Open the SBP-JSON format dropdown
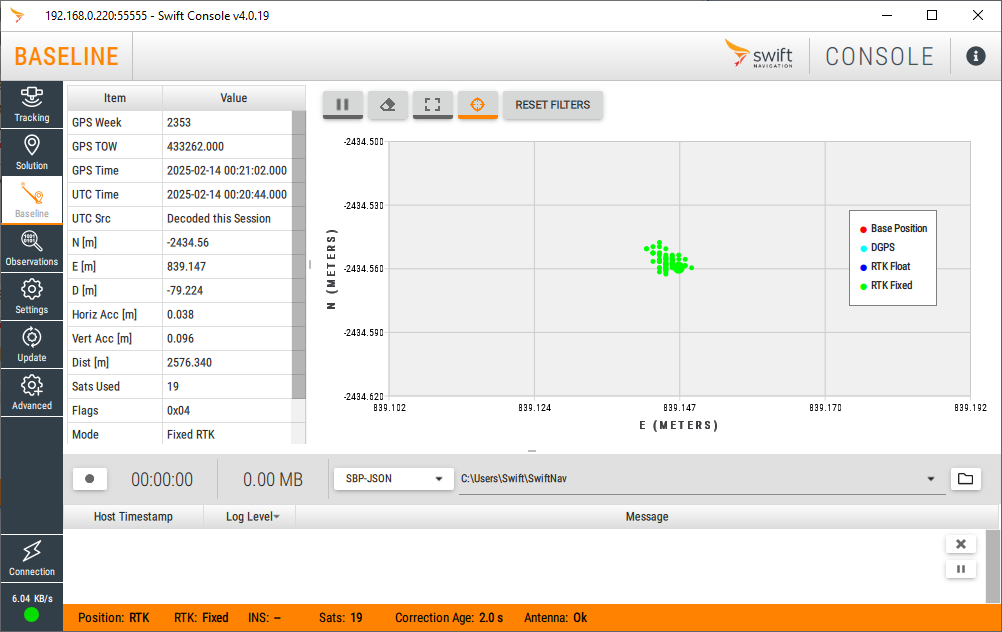This screenshot has height=632, width=1002. (x=394, y=479)
